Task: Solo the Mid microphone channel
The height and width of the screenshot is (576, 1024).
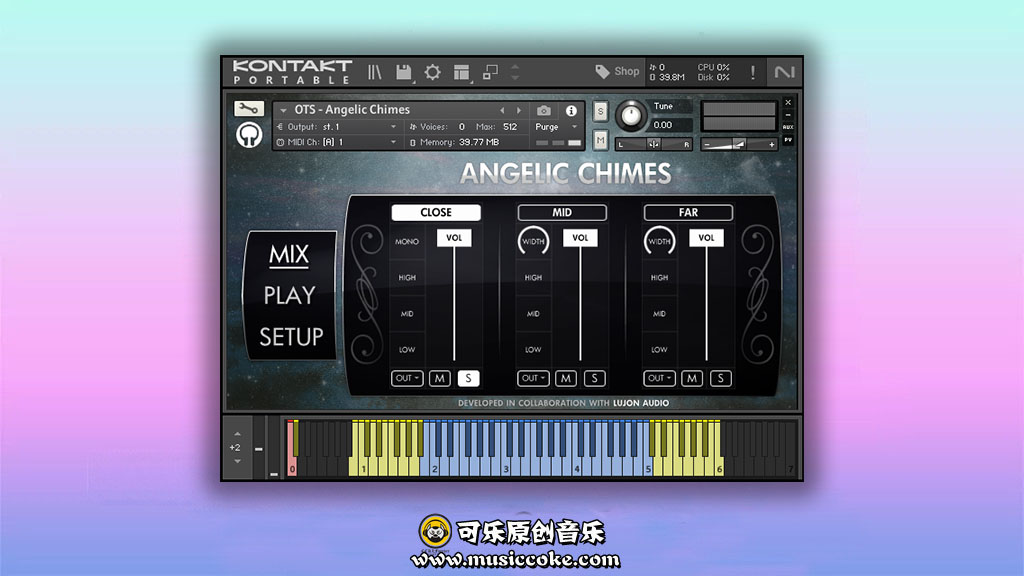Action: click(594, 378)
